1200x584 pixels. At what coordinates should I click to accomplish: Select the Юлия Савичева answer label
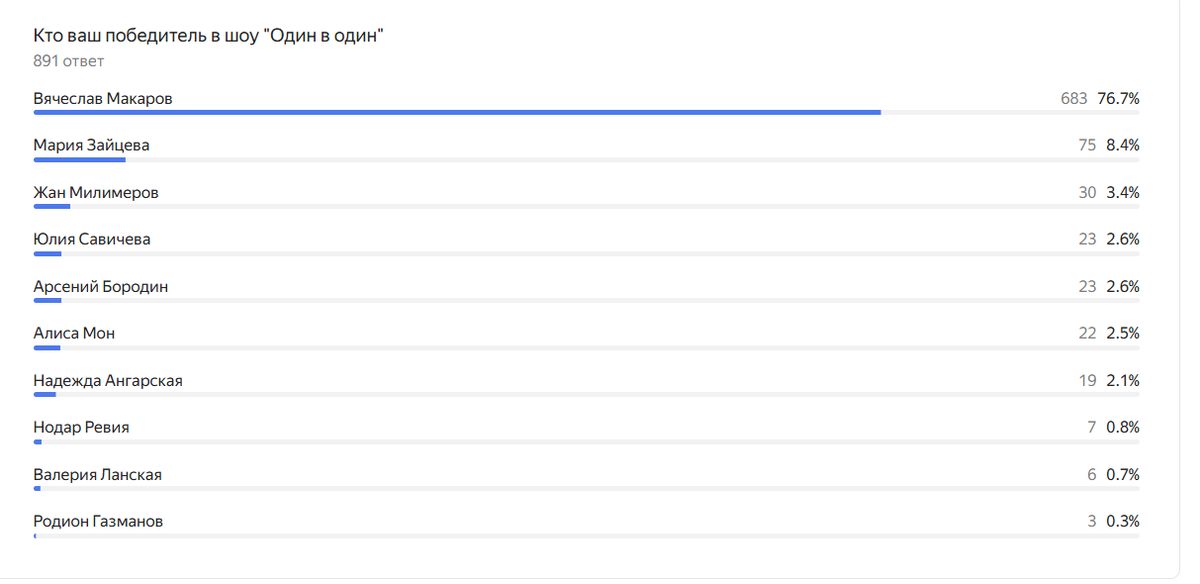92,239
